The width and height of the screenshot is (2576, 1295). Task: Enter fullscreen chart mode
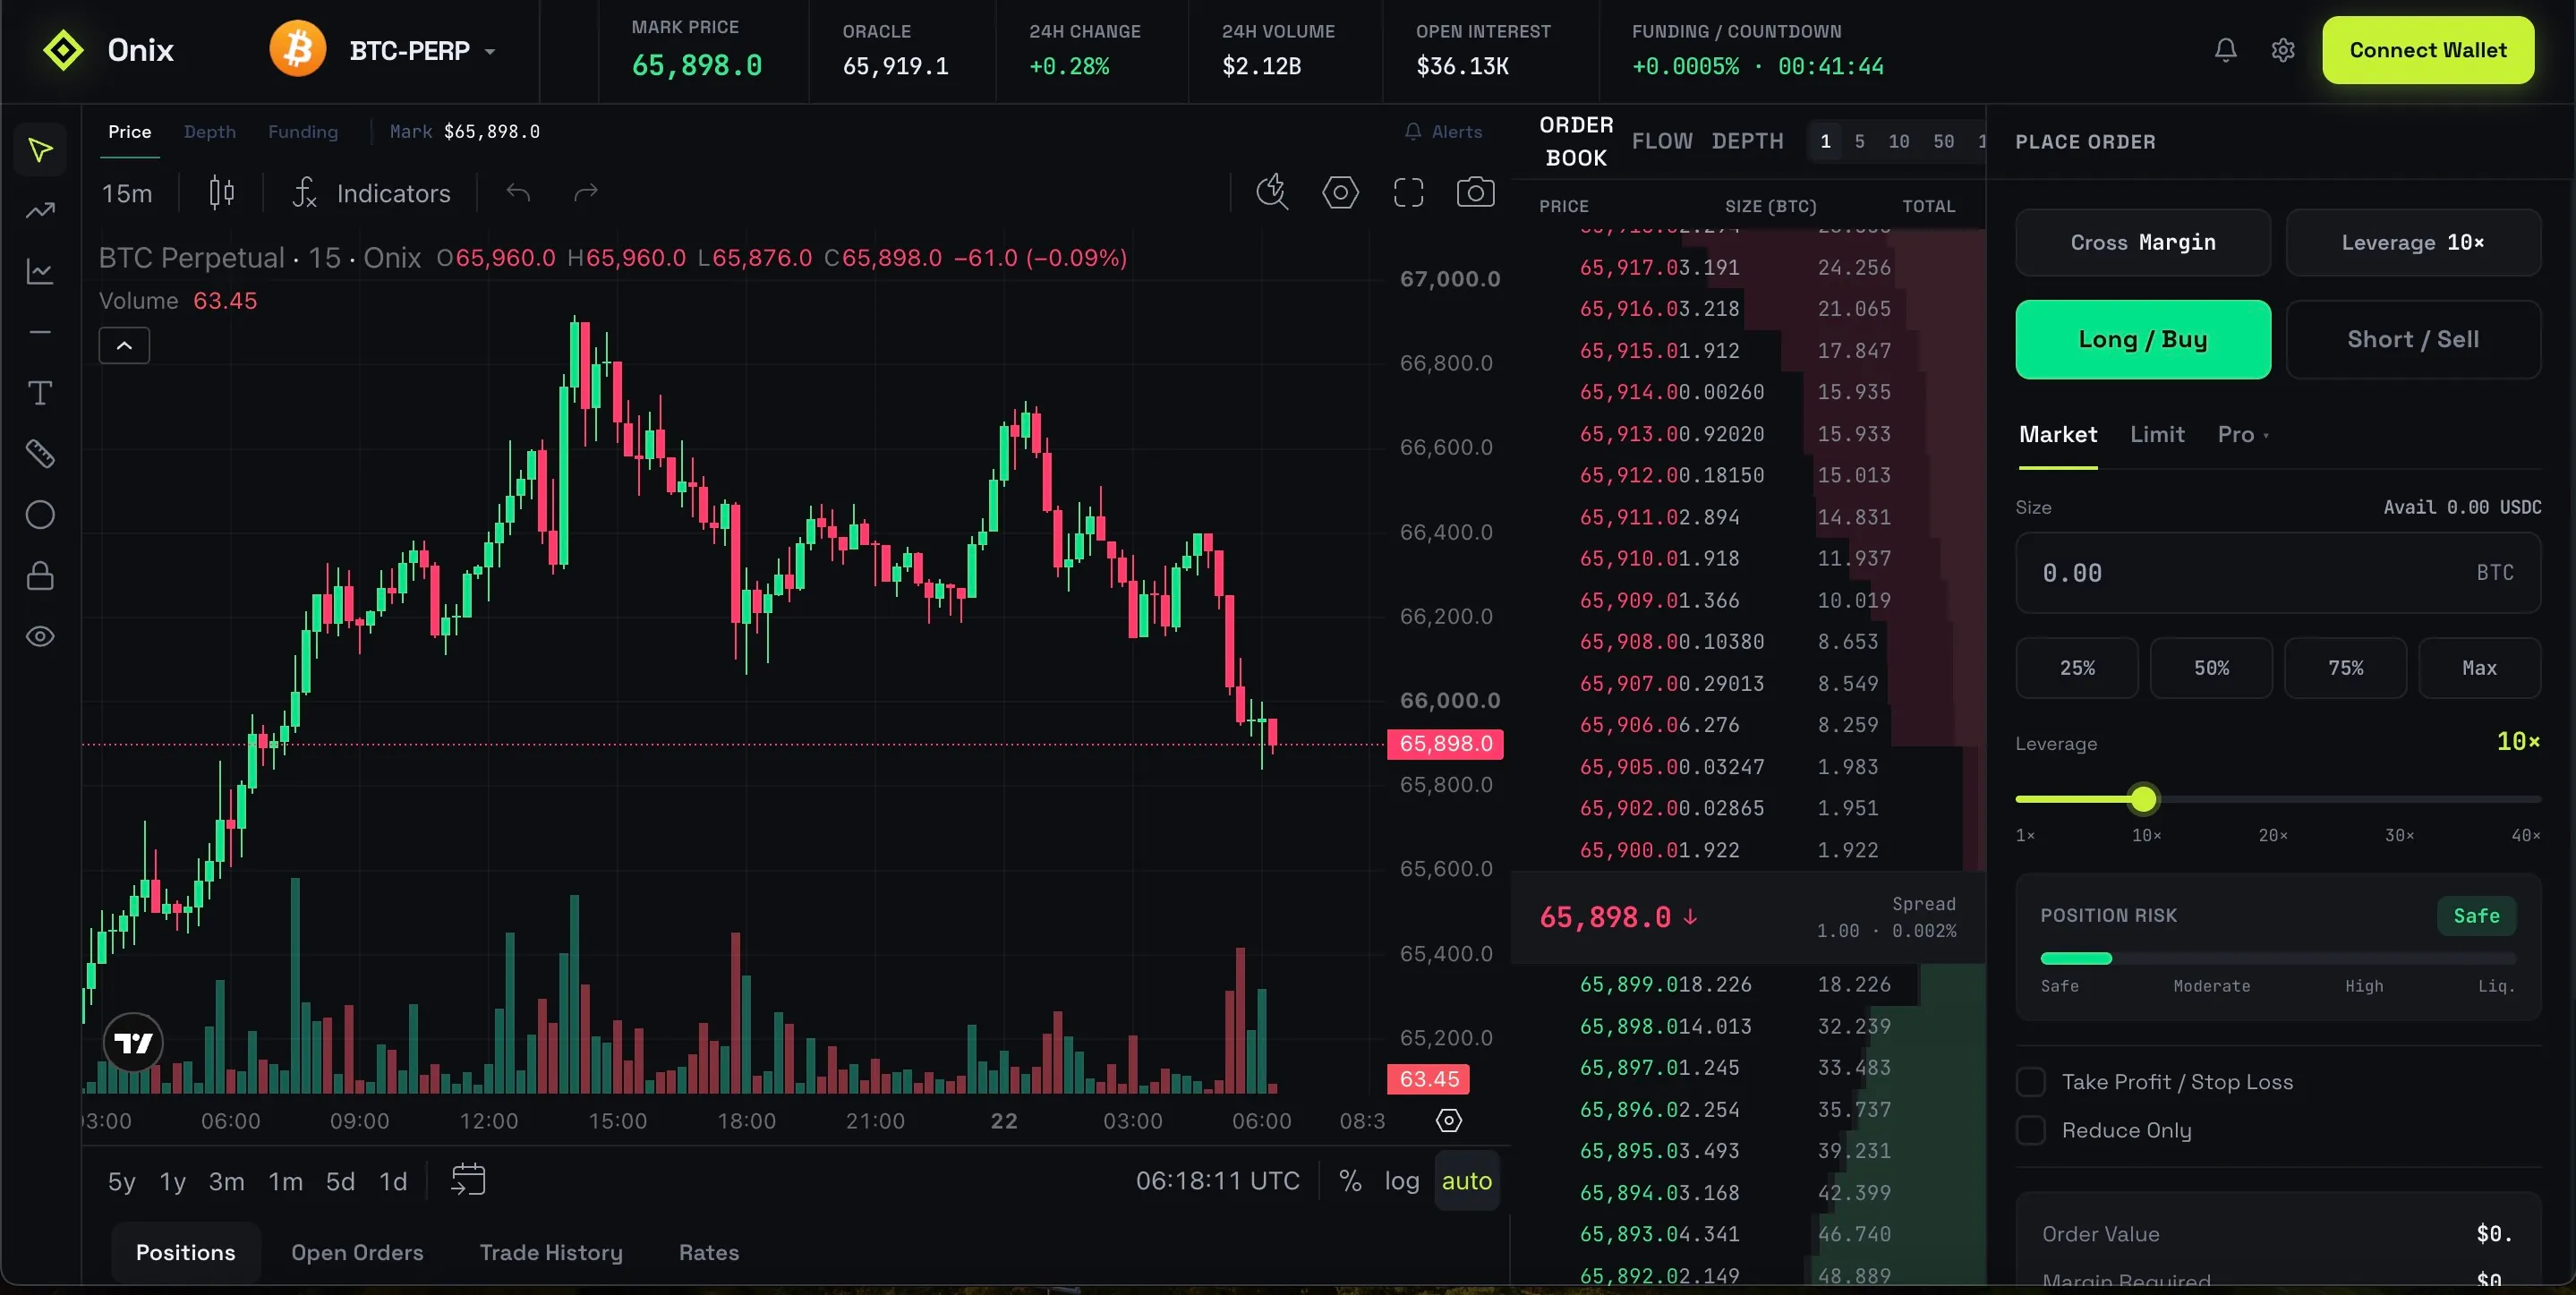pos(1408,192)
